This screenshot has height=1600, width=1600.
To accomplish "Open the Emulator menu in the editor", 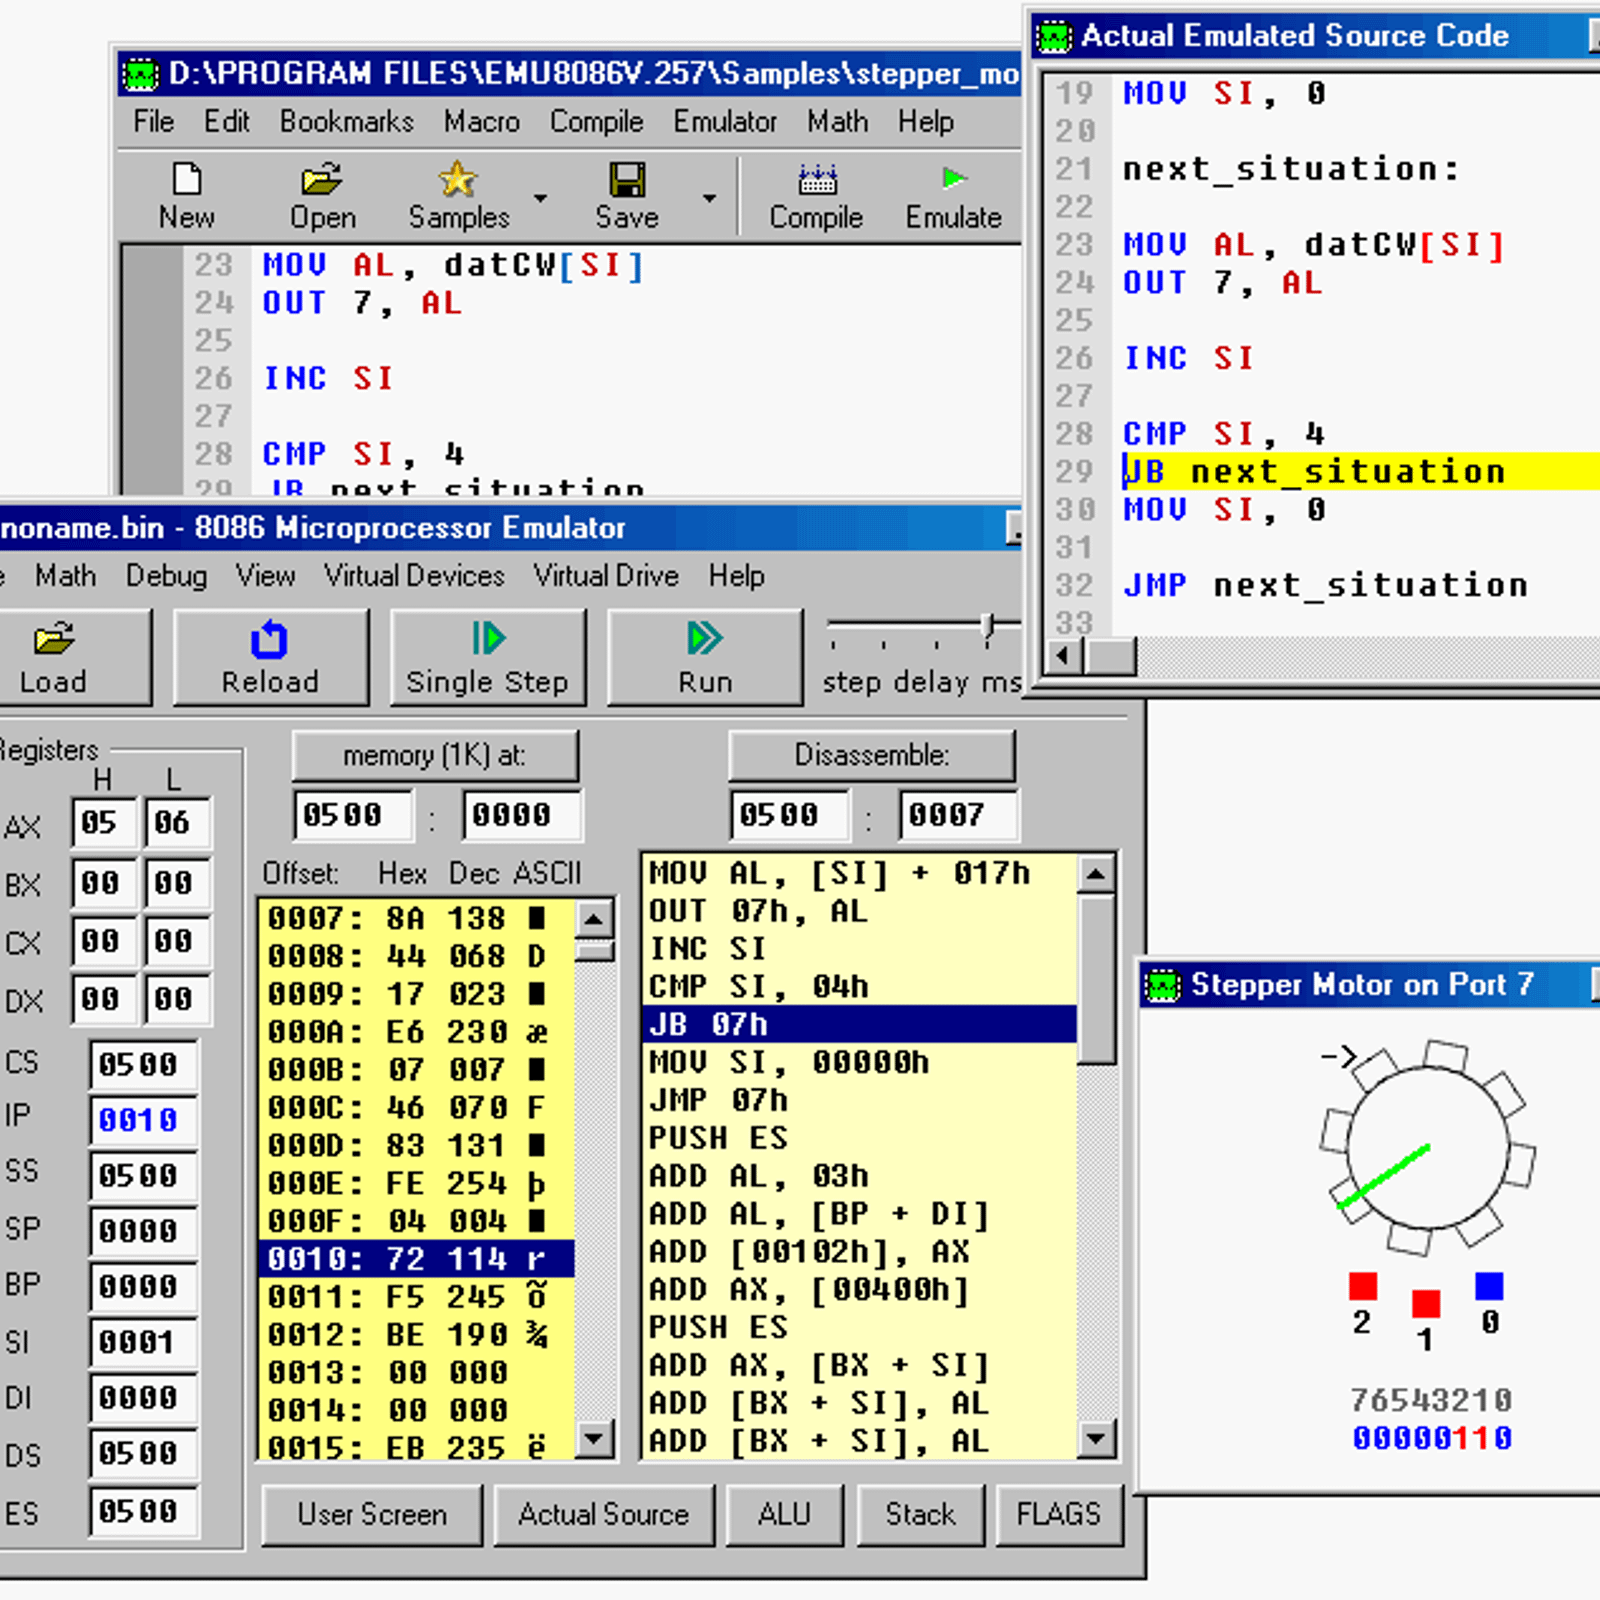I will [725, 122].
